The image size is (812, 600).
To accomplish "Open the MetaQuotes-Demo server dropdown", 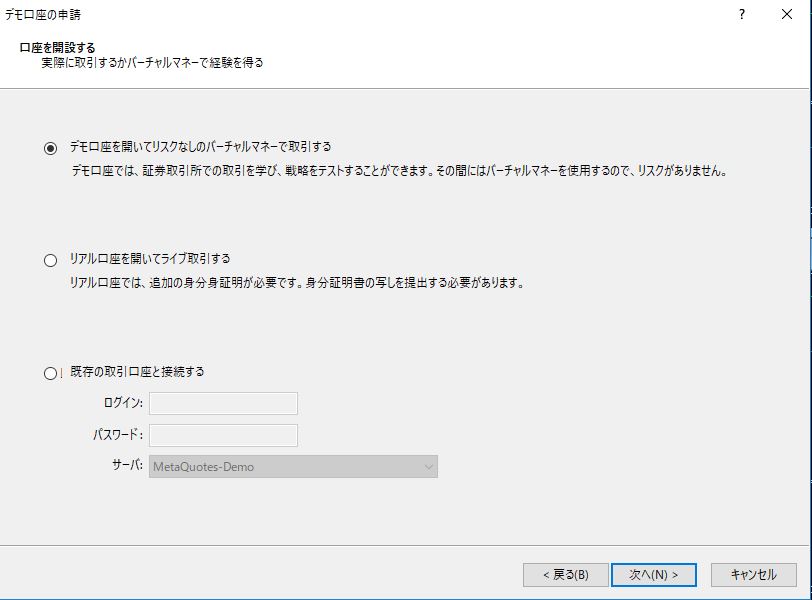I will tap(293, 466).
